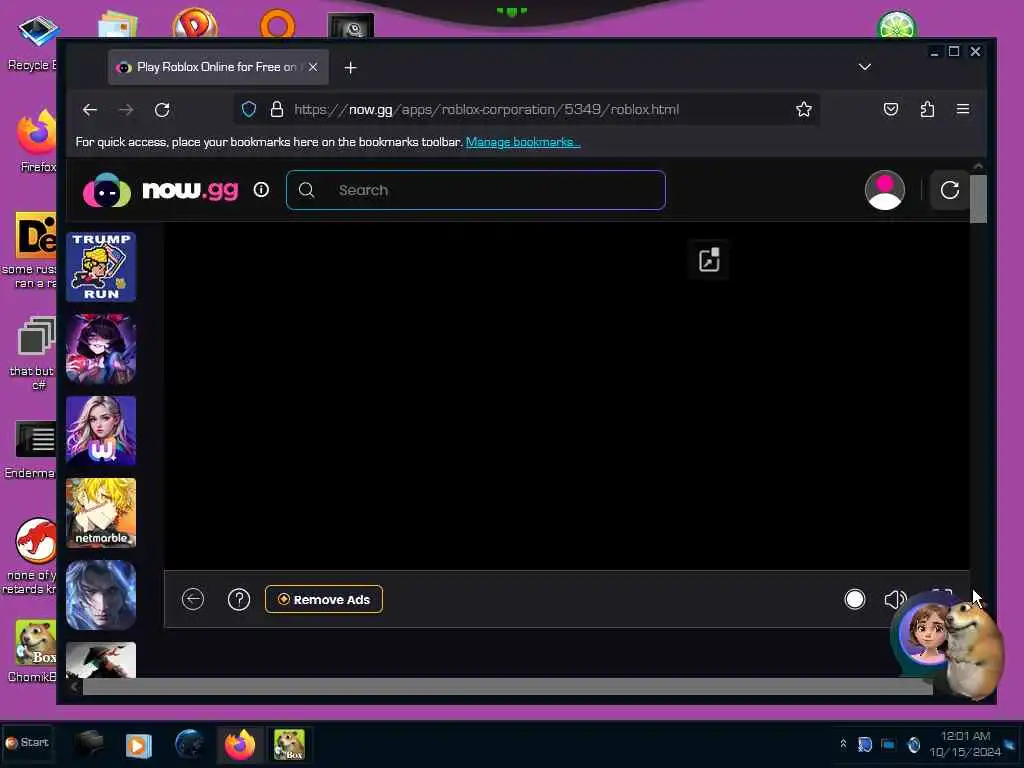Click the taskbar clock showing 12:01 AM

tap(965, 744)
